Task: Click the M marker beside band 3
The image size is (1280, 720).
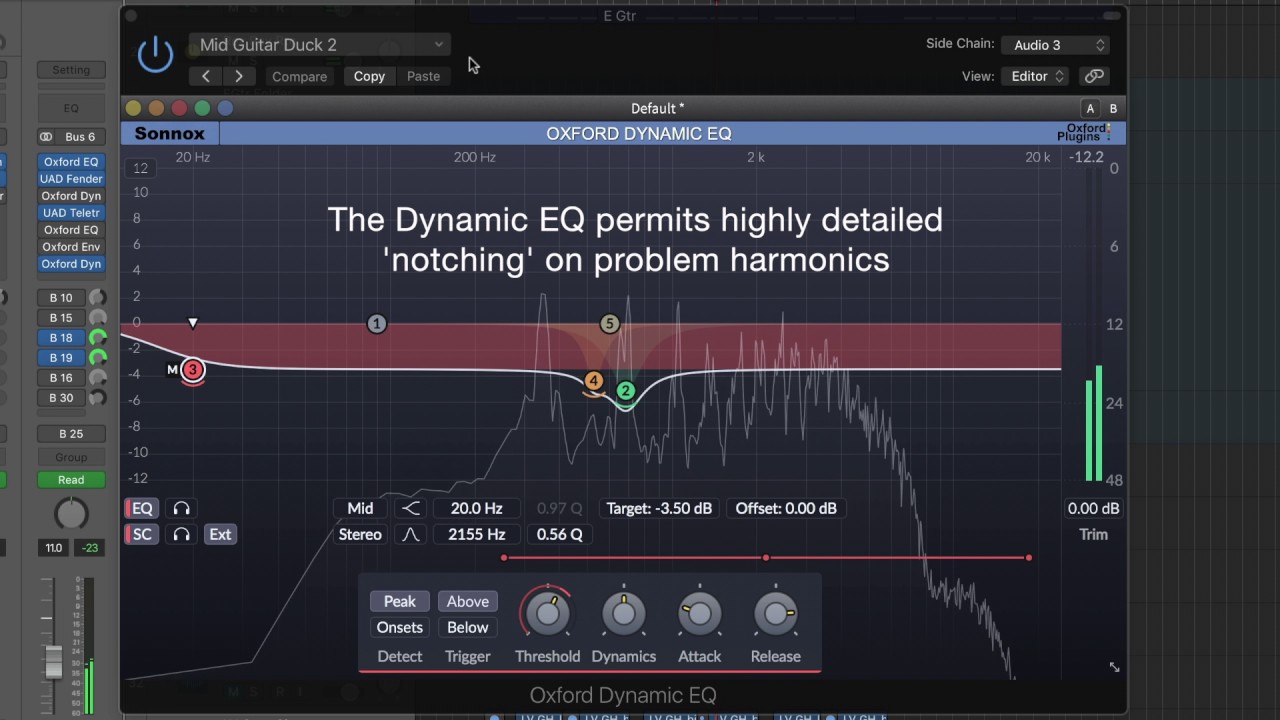Action: click(x=172, y=369)
